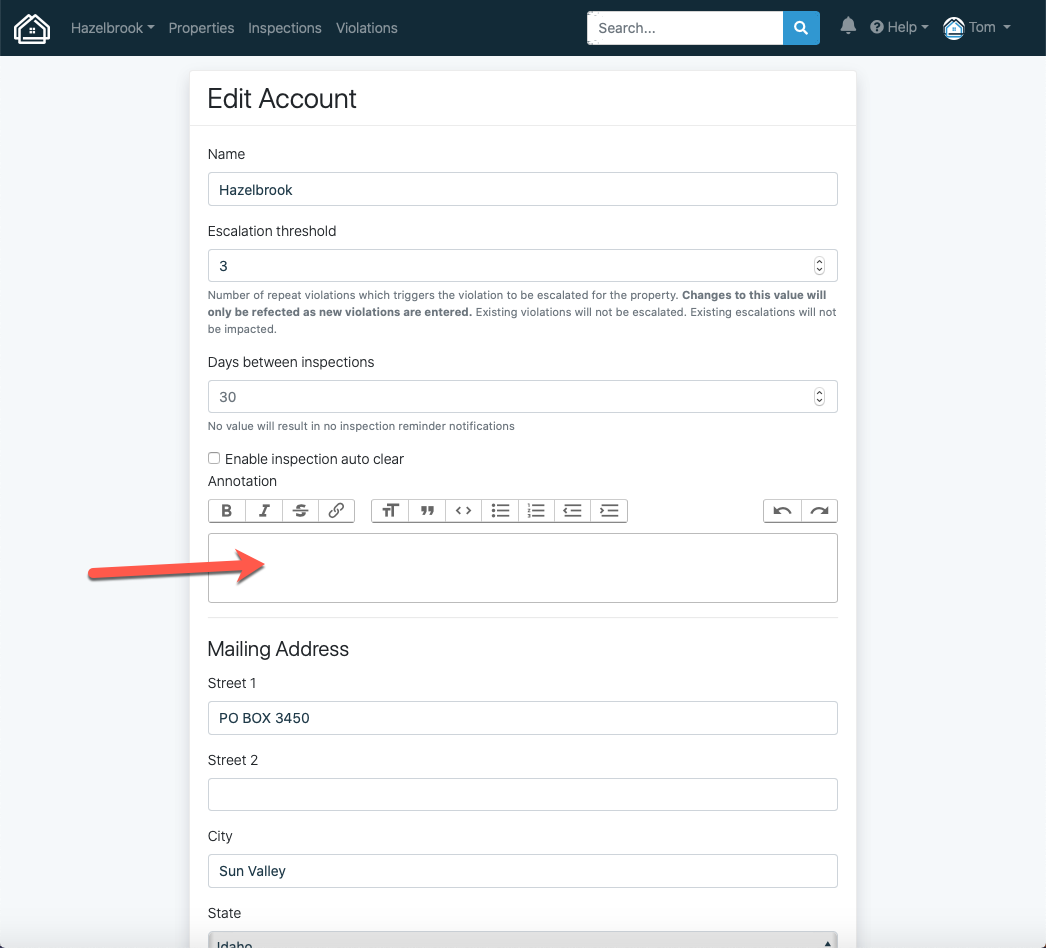The image size is (1046, 948).
Task: Go to Properties page
Action: tap(201, 28)
